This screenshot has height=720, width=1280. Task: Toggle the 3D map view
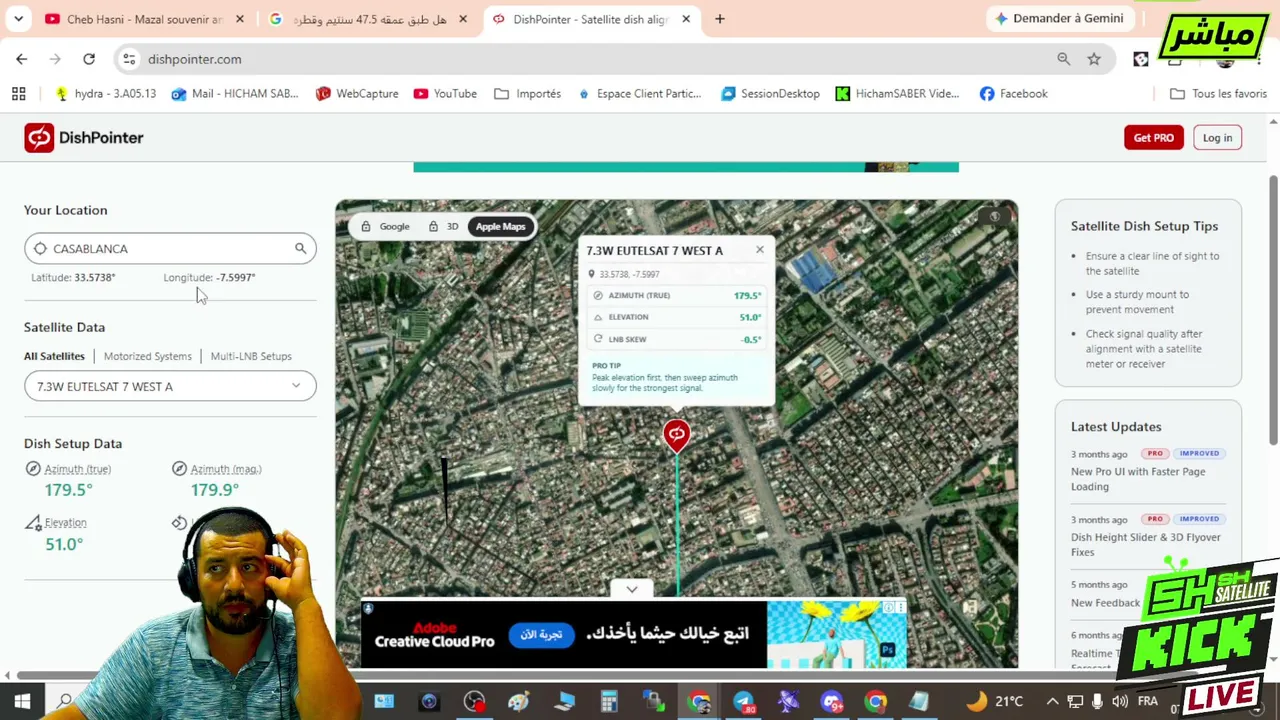[443, 227]
